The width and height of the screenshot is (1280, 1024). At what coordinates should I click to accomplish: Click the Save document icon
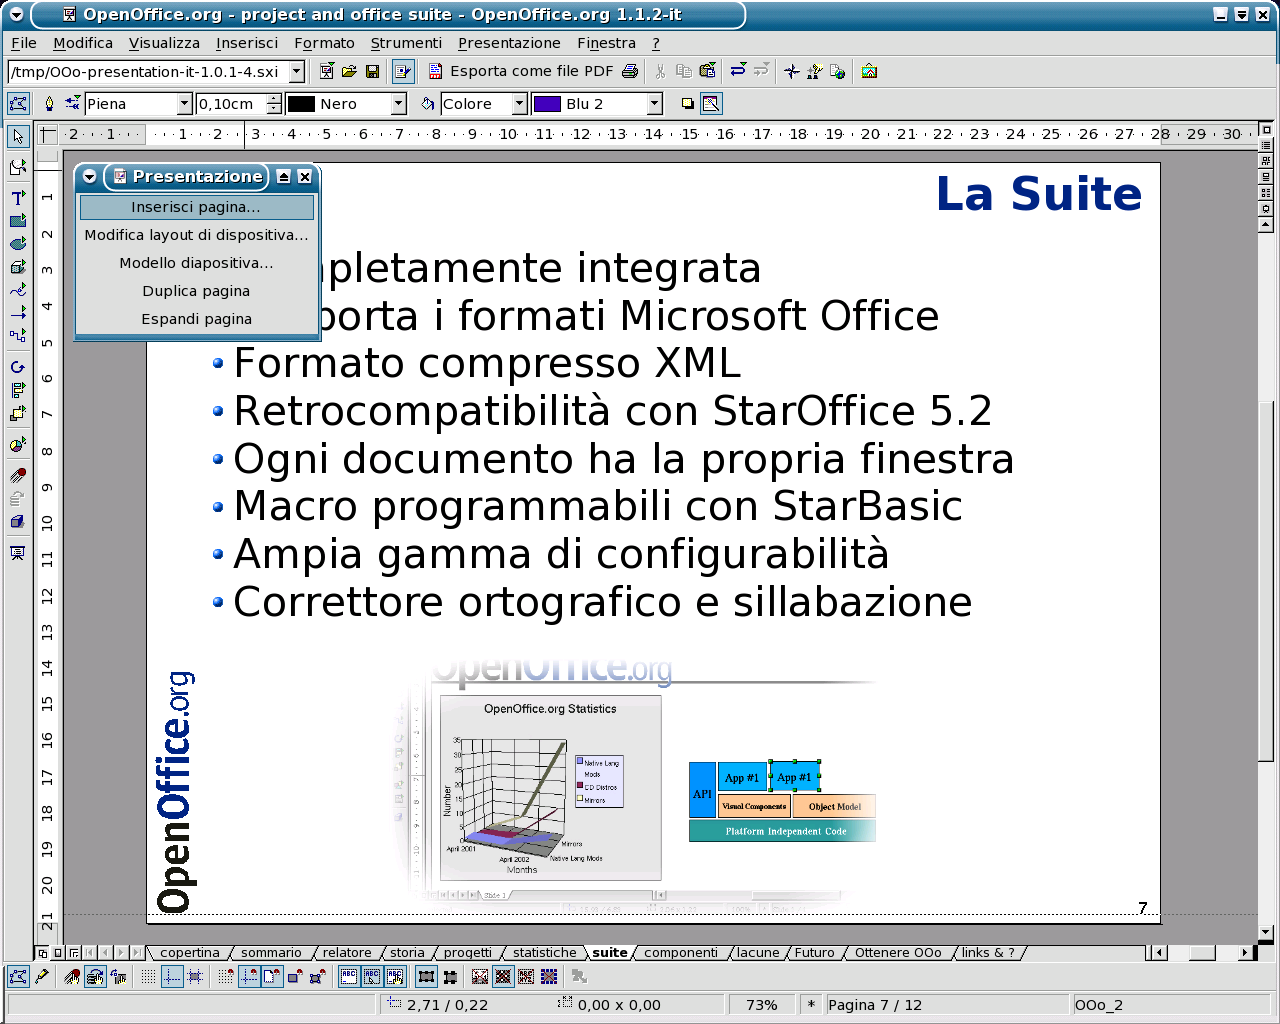(372, 71)
